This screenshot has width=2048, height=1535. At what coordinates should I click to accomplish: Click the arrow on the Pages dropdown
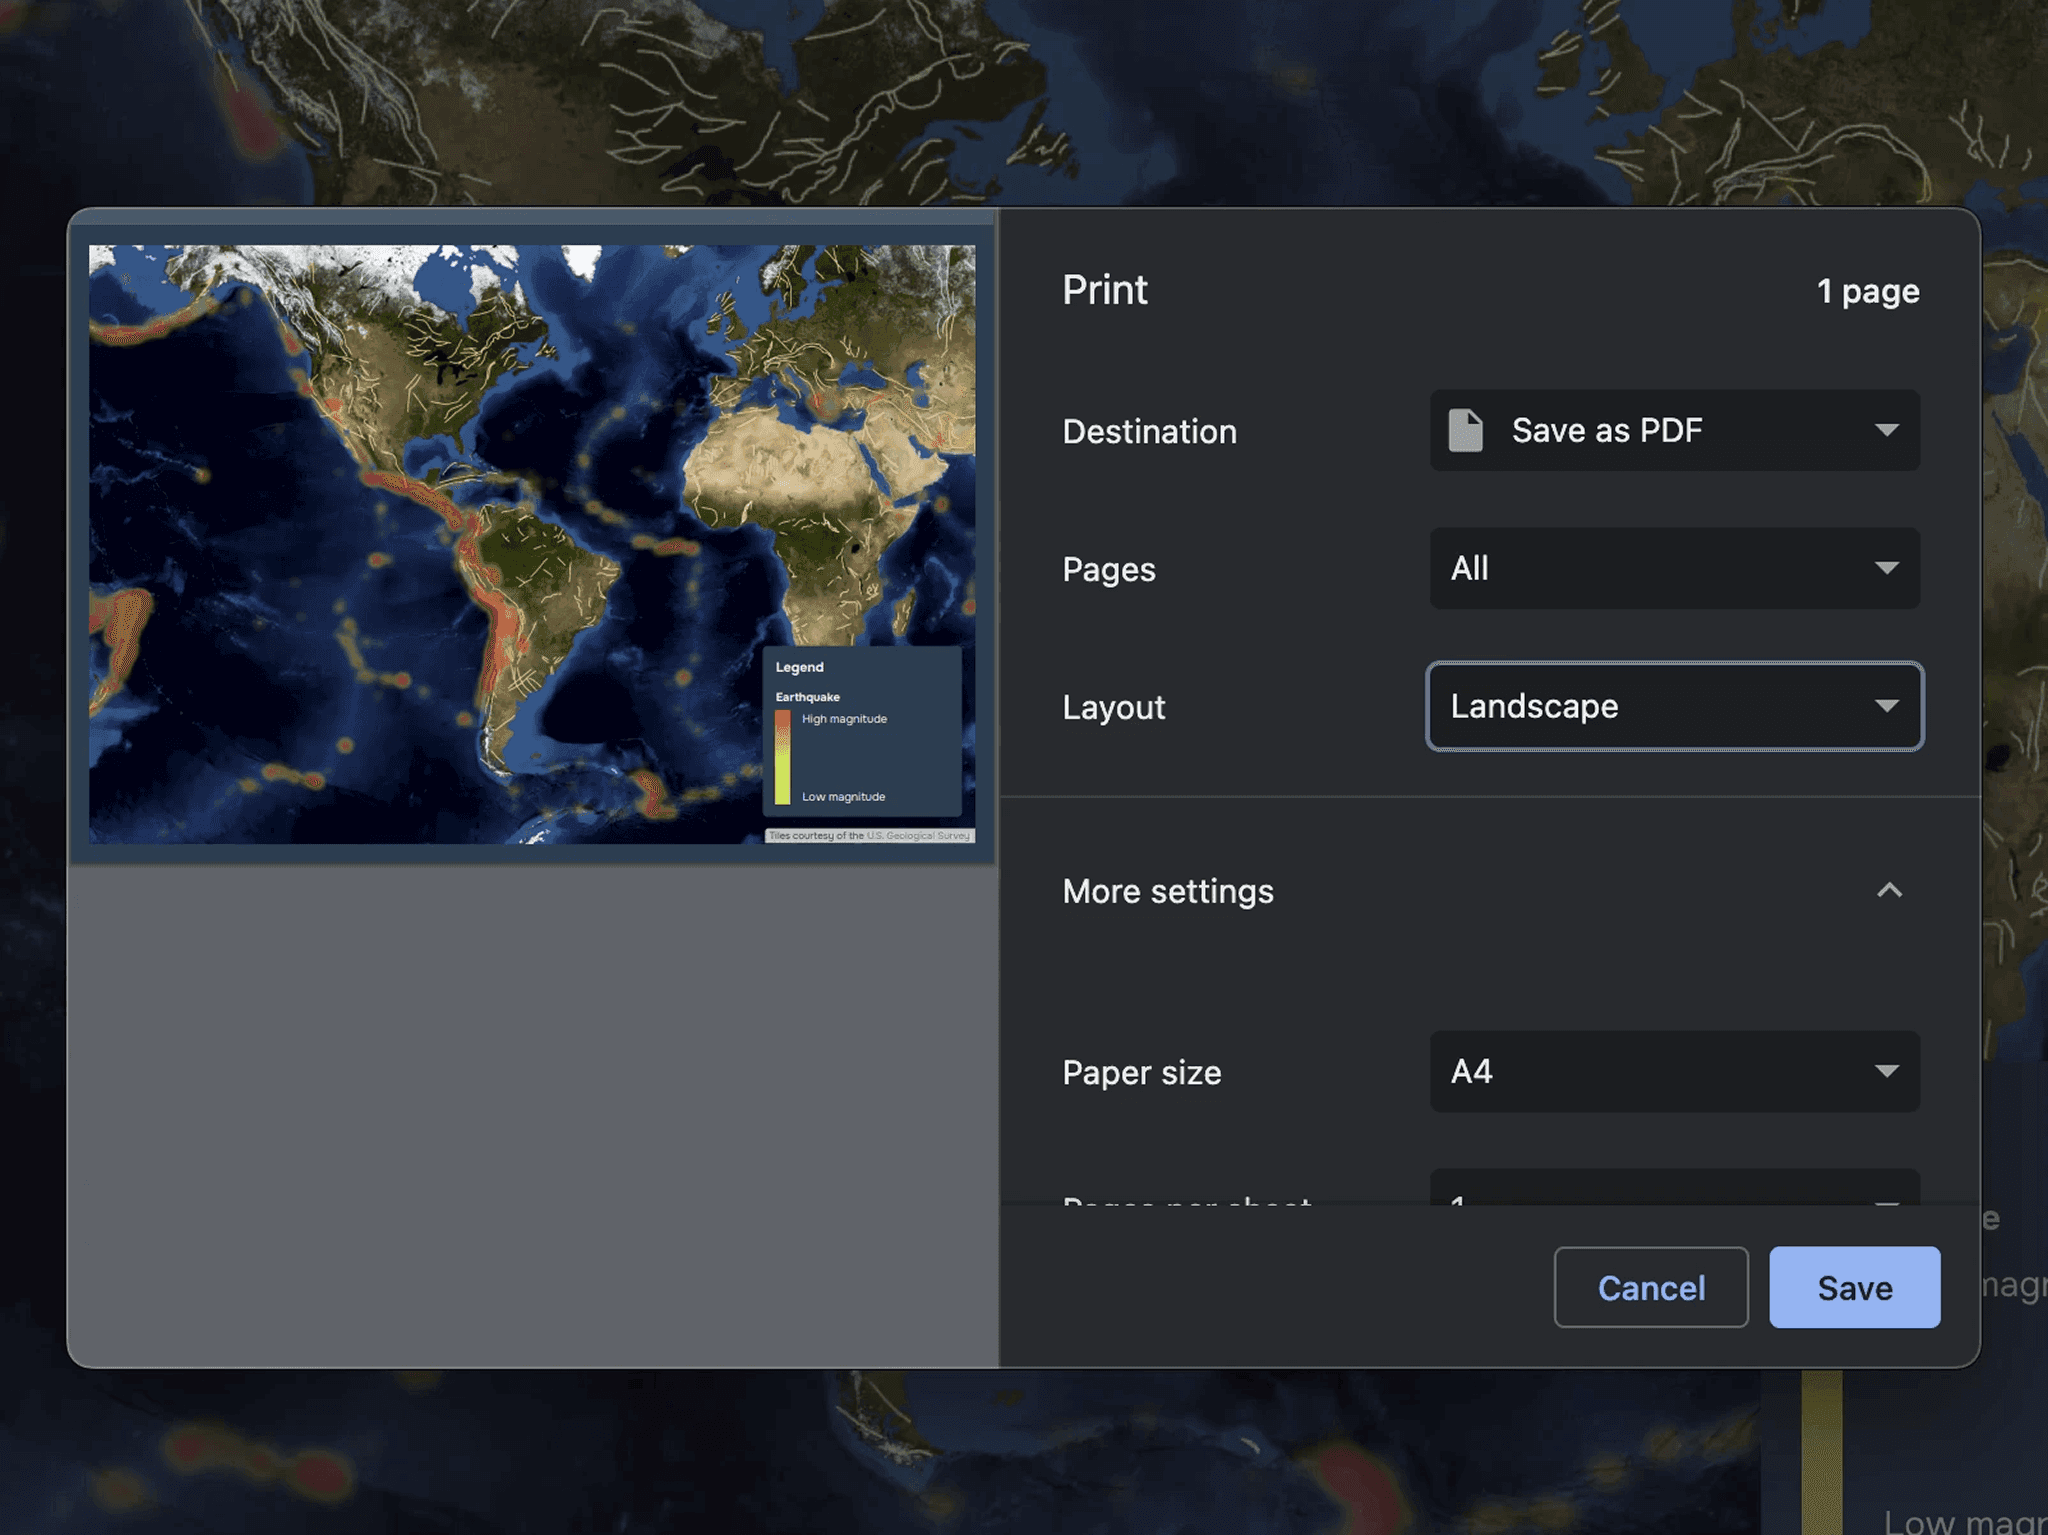1886,568
